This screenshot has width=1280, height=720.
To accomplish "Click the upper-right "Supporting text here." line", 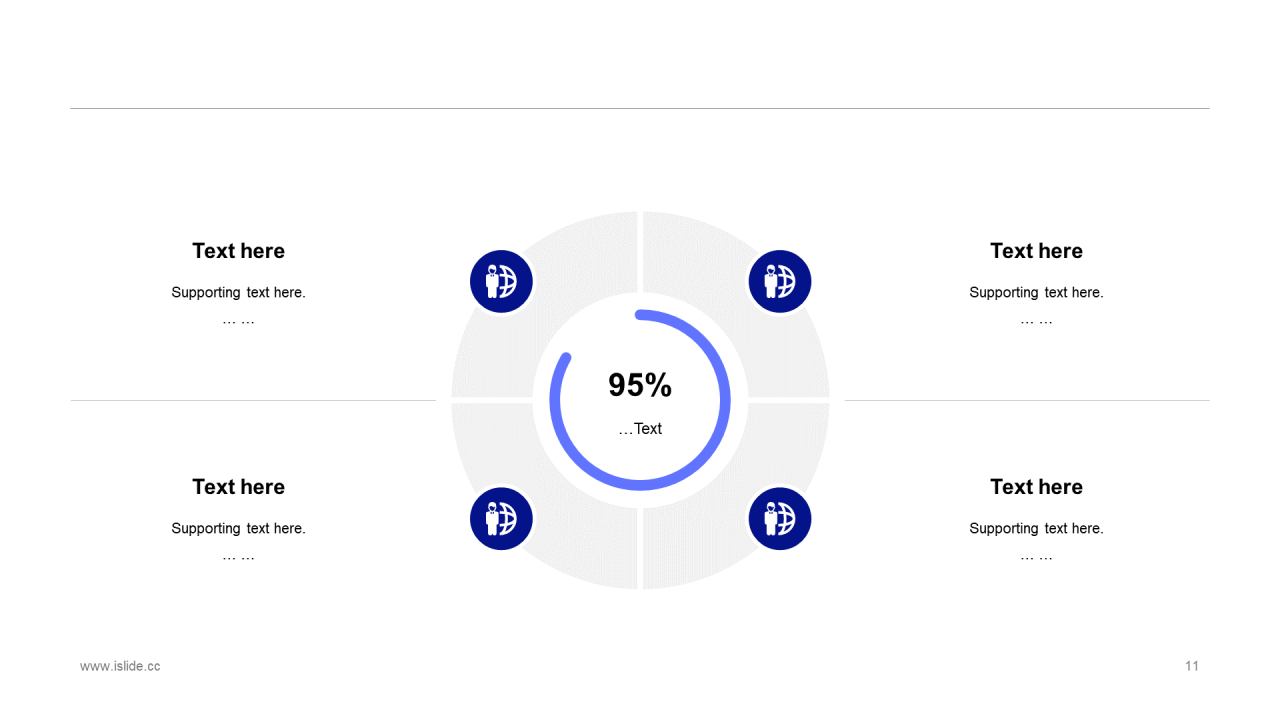I will click(x=1036, y=293).
